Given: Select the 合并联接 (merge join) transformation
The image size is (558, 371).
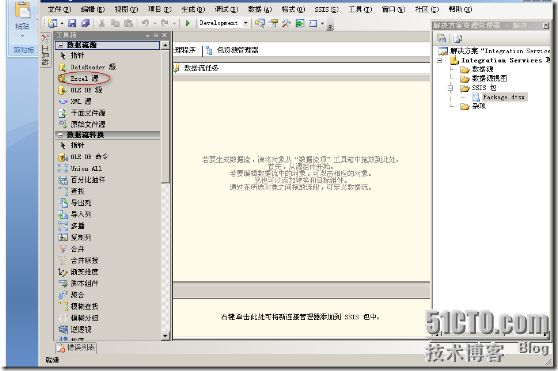Looking at the screenshot, I should pyautogui.click(x=79, y=260).
